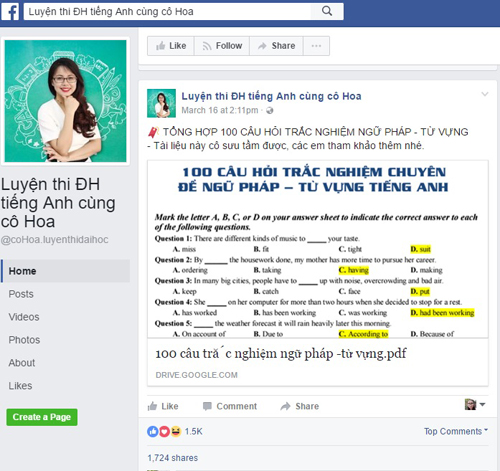Viewport: 500px width, 471px height.
Task: Click the reaction emoji icons beside 1.5K
Action: tap(164, 431)
